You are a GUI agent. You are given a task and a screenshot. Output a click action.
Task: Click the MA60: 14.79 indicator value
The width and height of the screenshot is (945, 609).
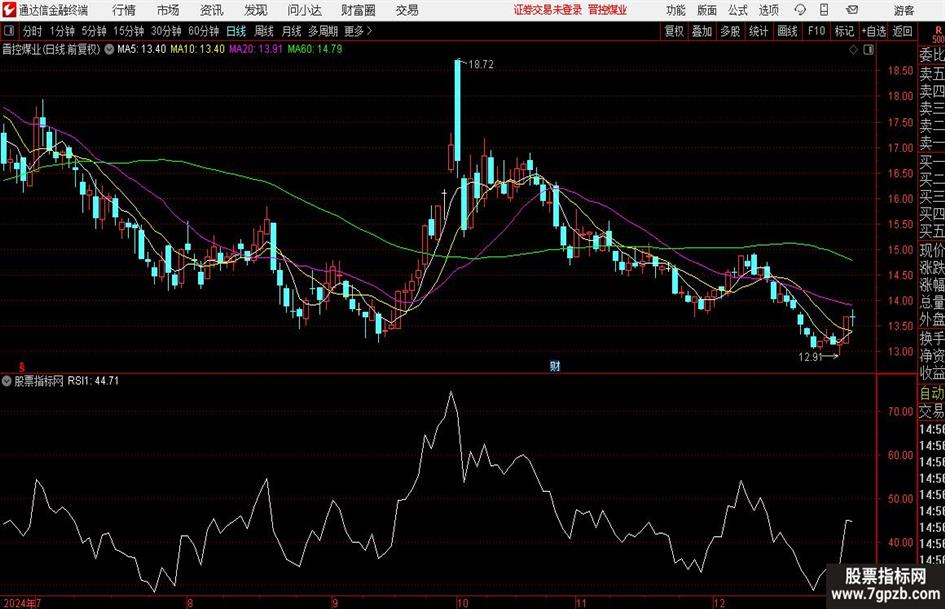(315, 49)
